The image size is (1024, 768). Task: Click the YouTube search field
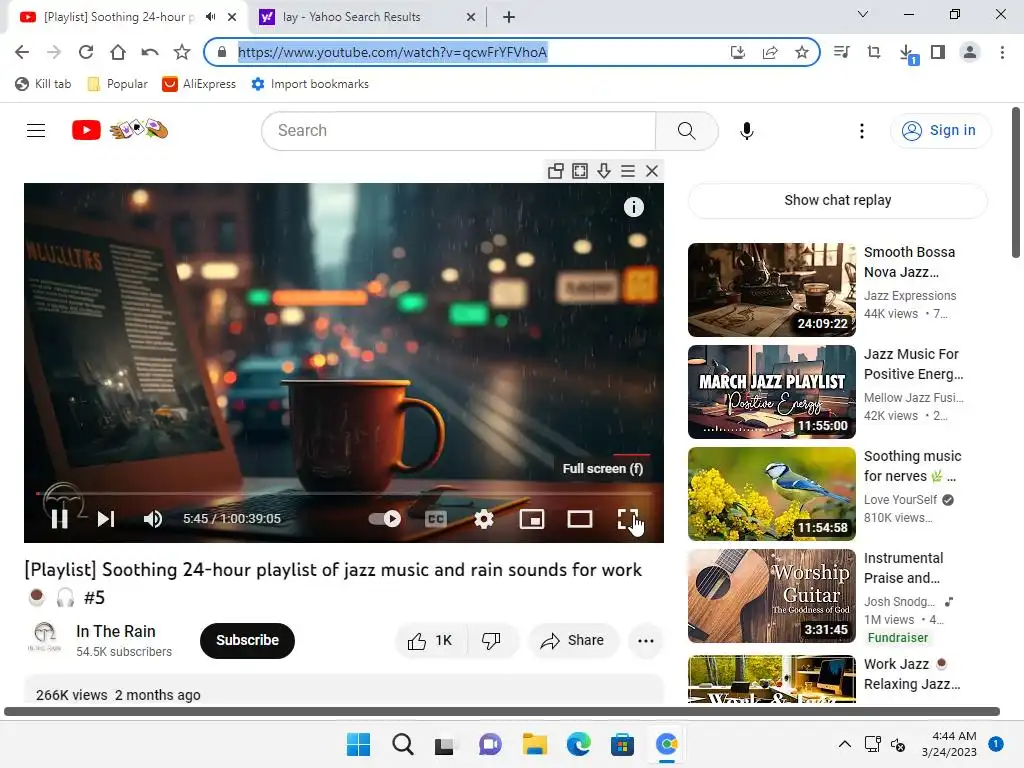tap(458, 131)
